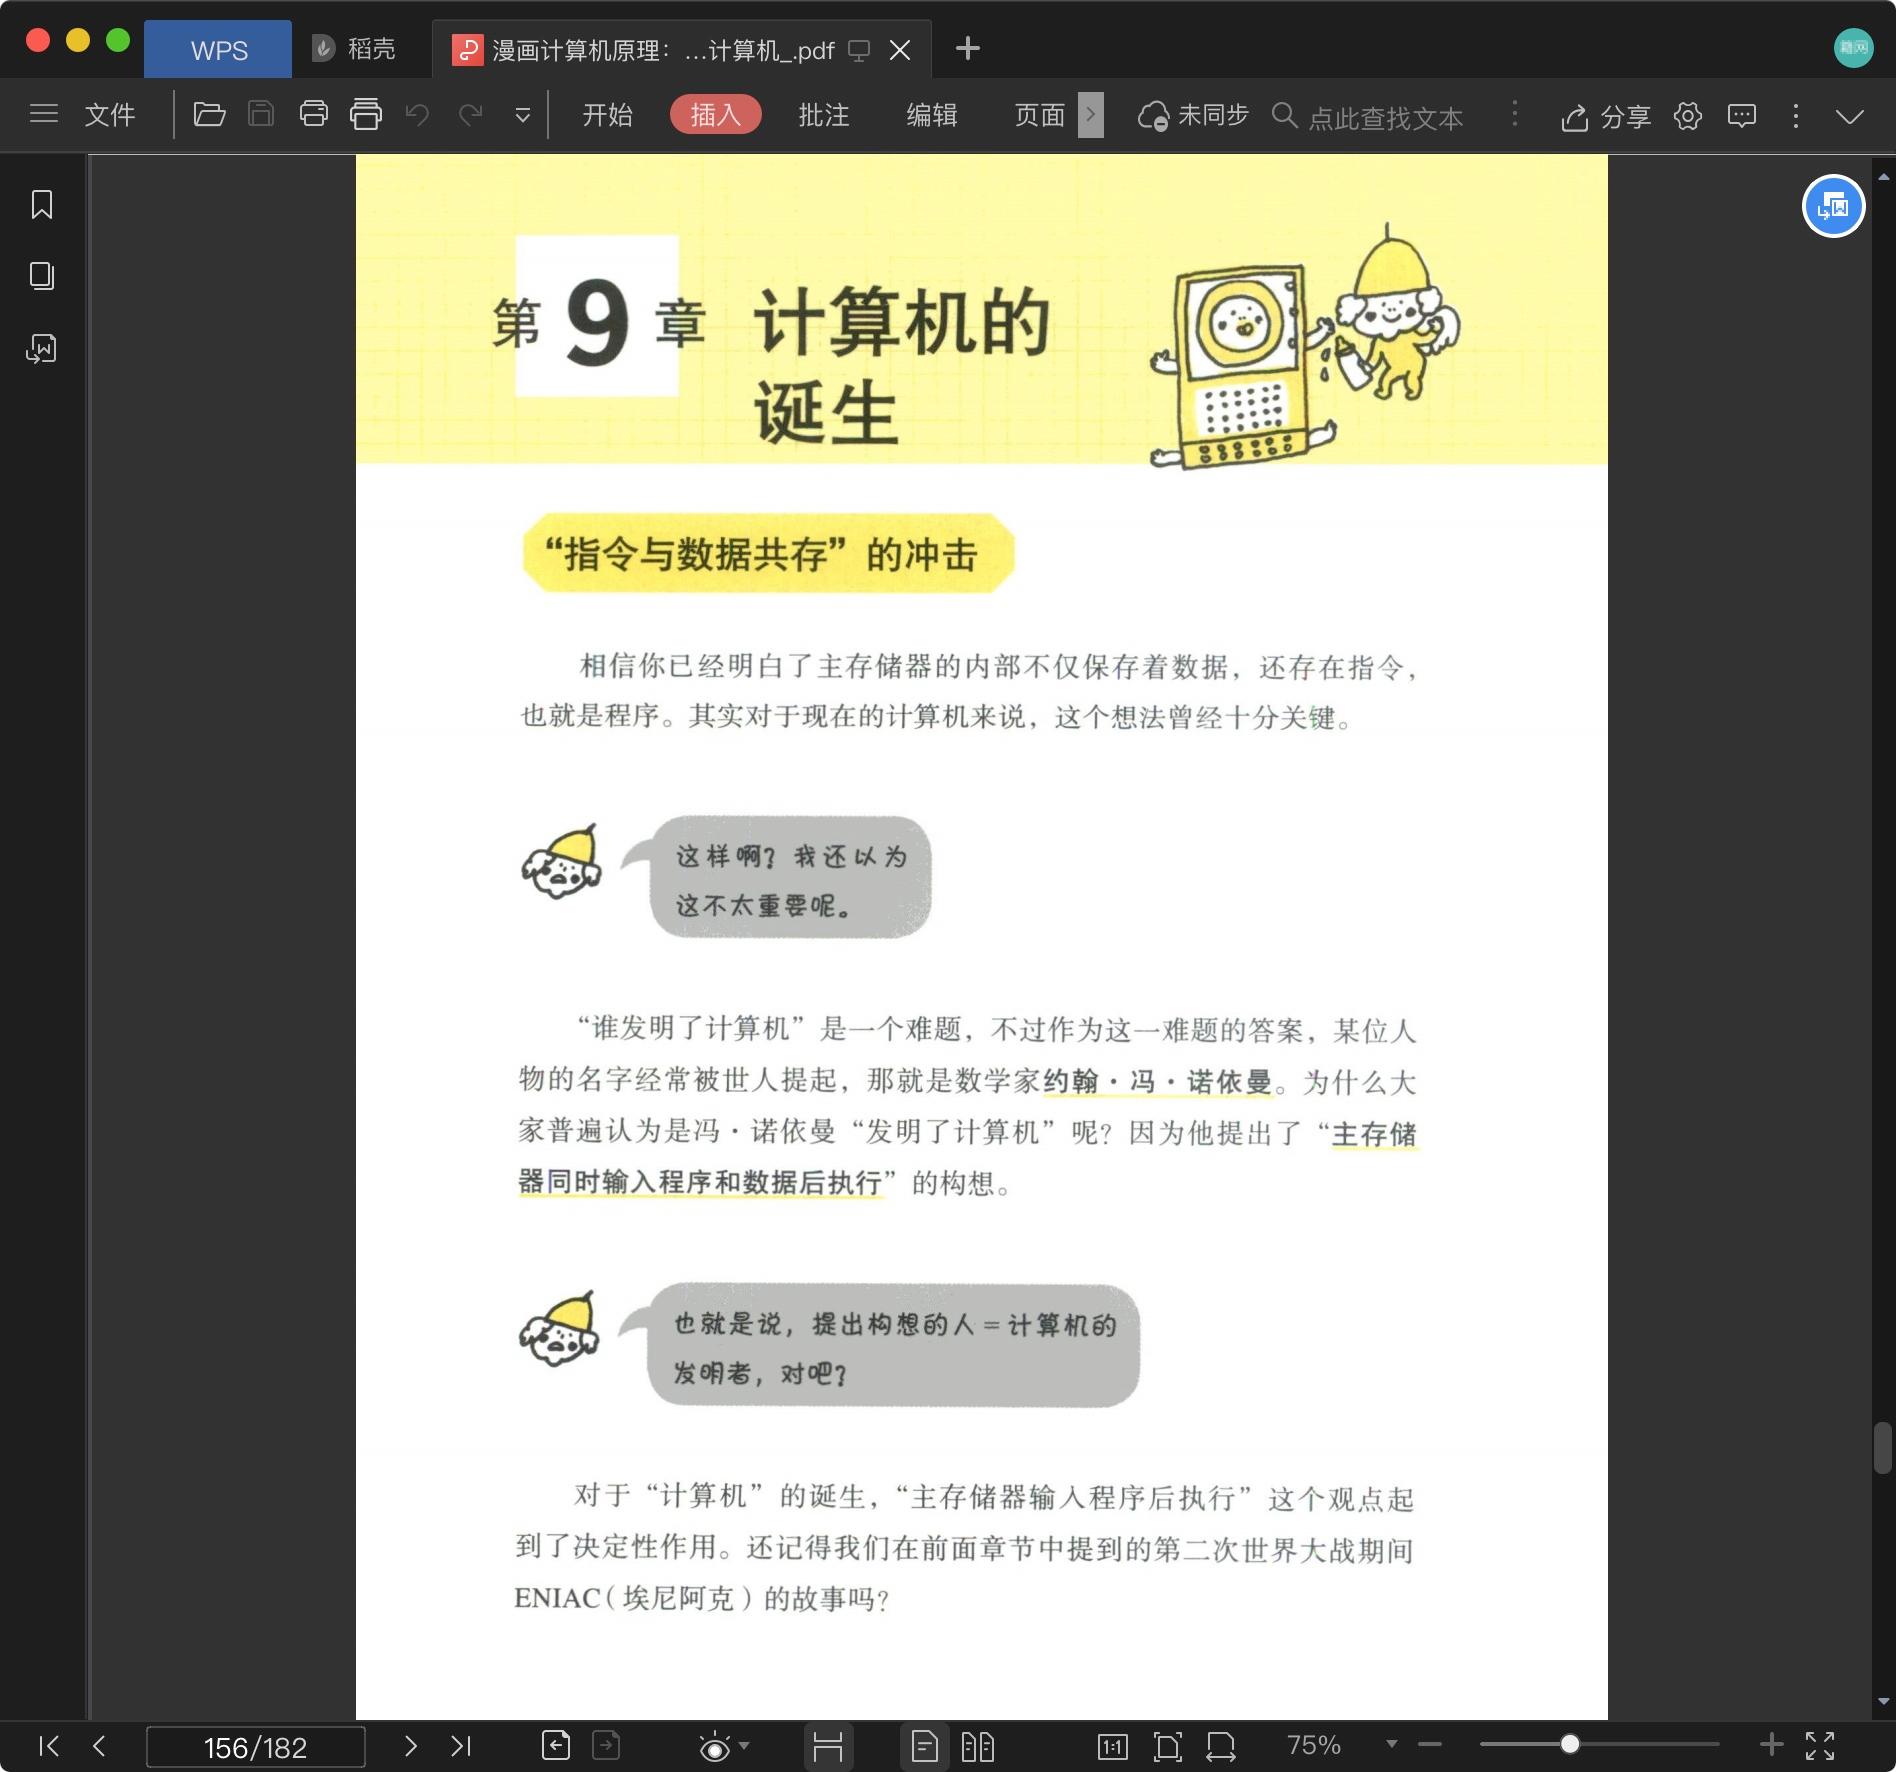Click the zoom slider handle

[1570, 1744]
